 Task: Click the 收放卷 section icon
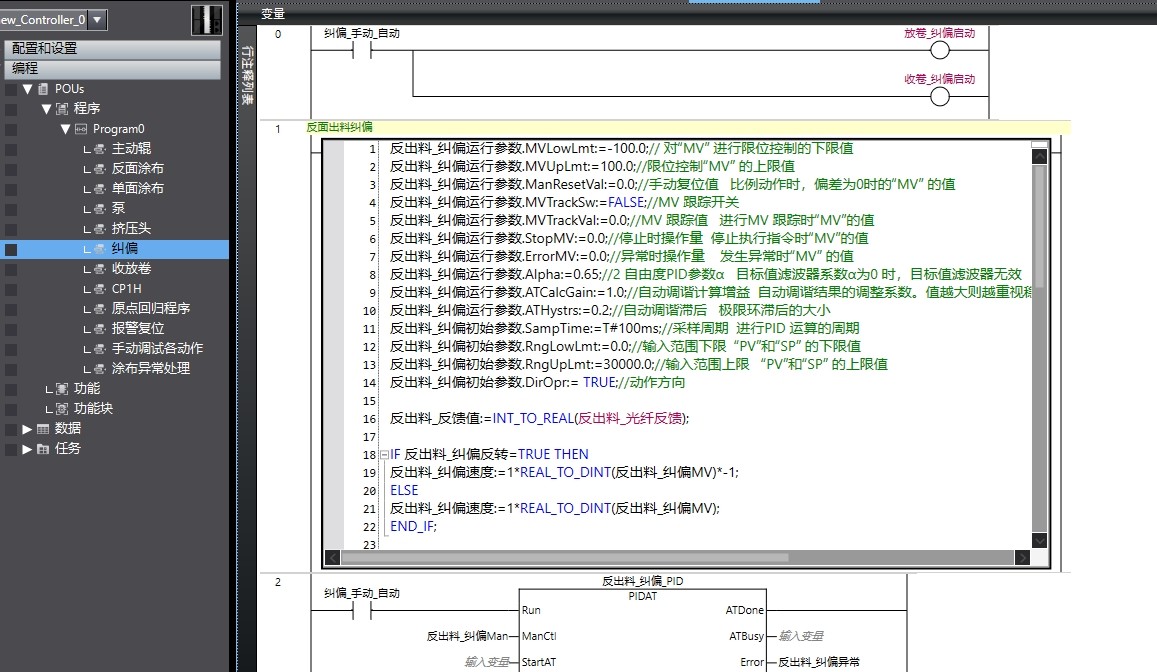tap(100, 269)
